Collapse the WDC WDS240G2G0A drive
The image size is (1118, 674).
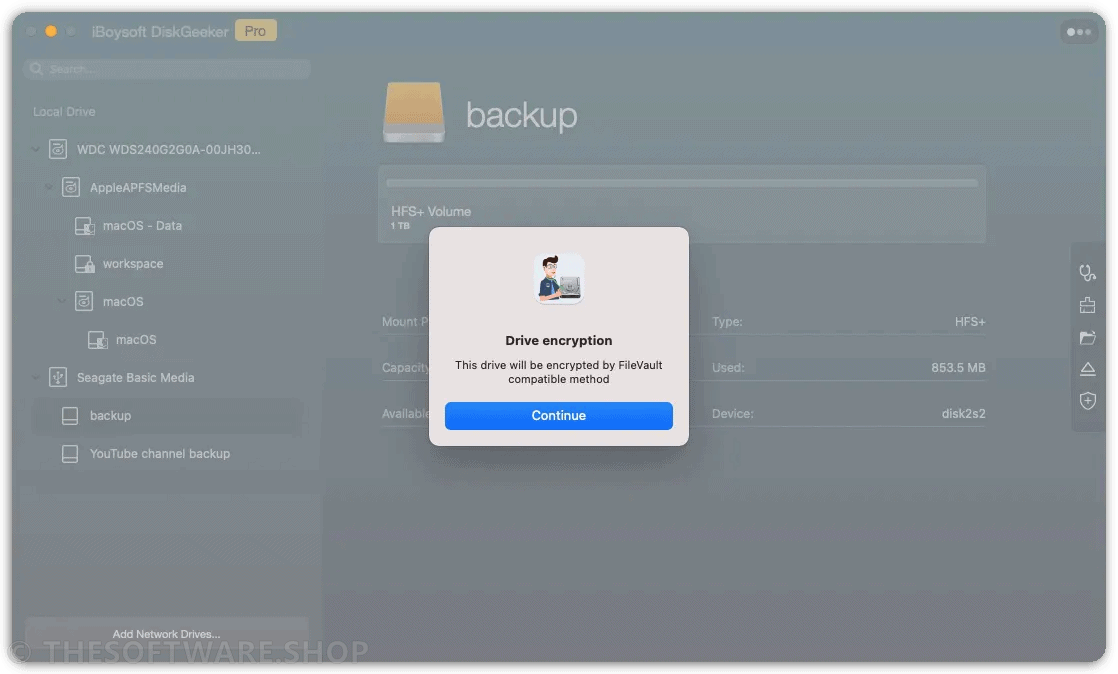coord(35,149)
